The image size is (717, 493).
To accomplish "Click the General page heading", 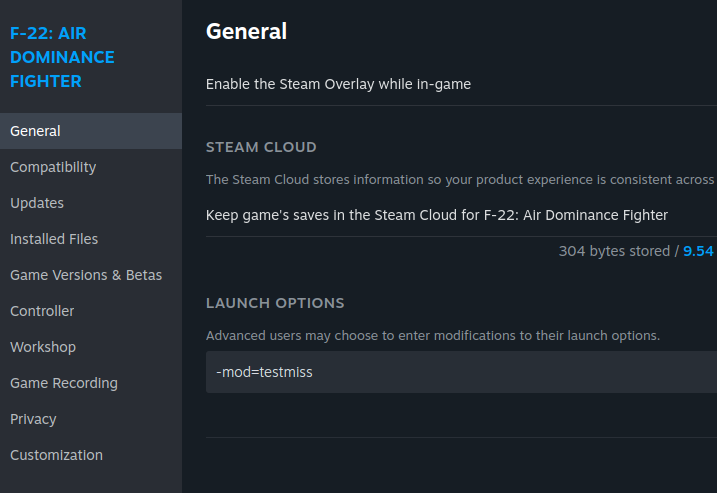I will (246, 32).
